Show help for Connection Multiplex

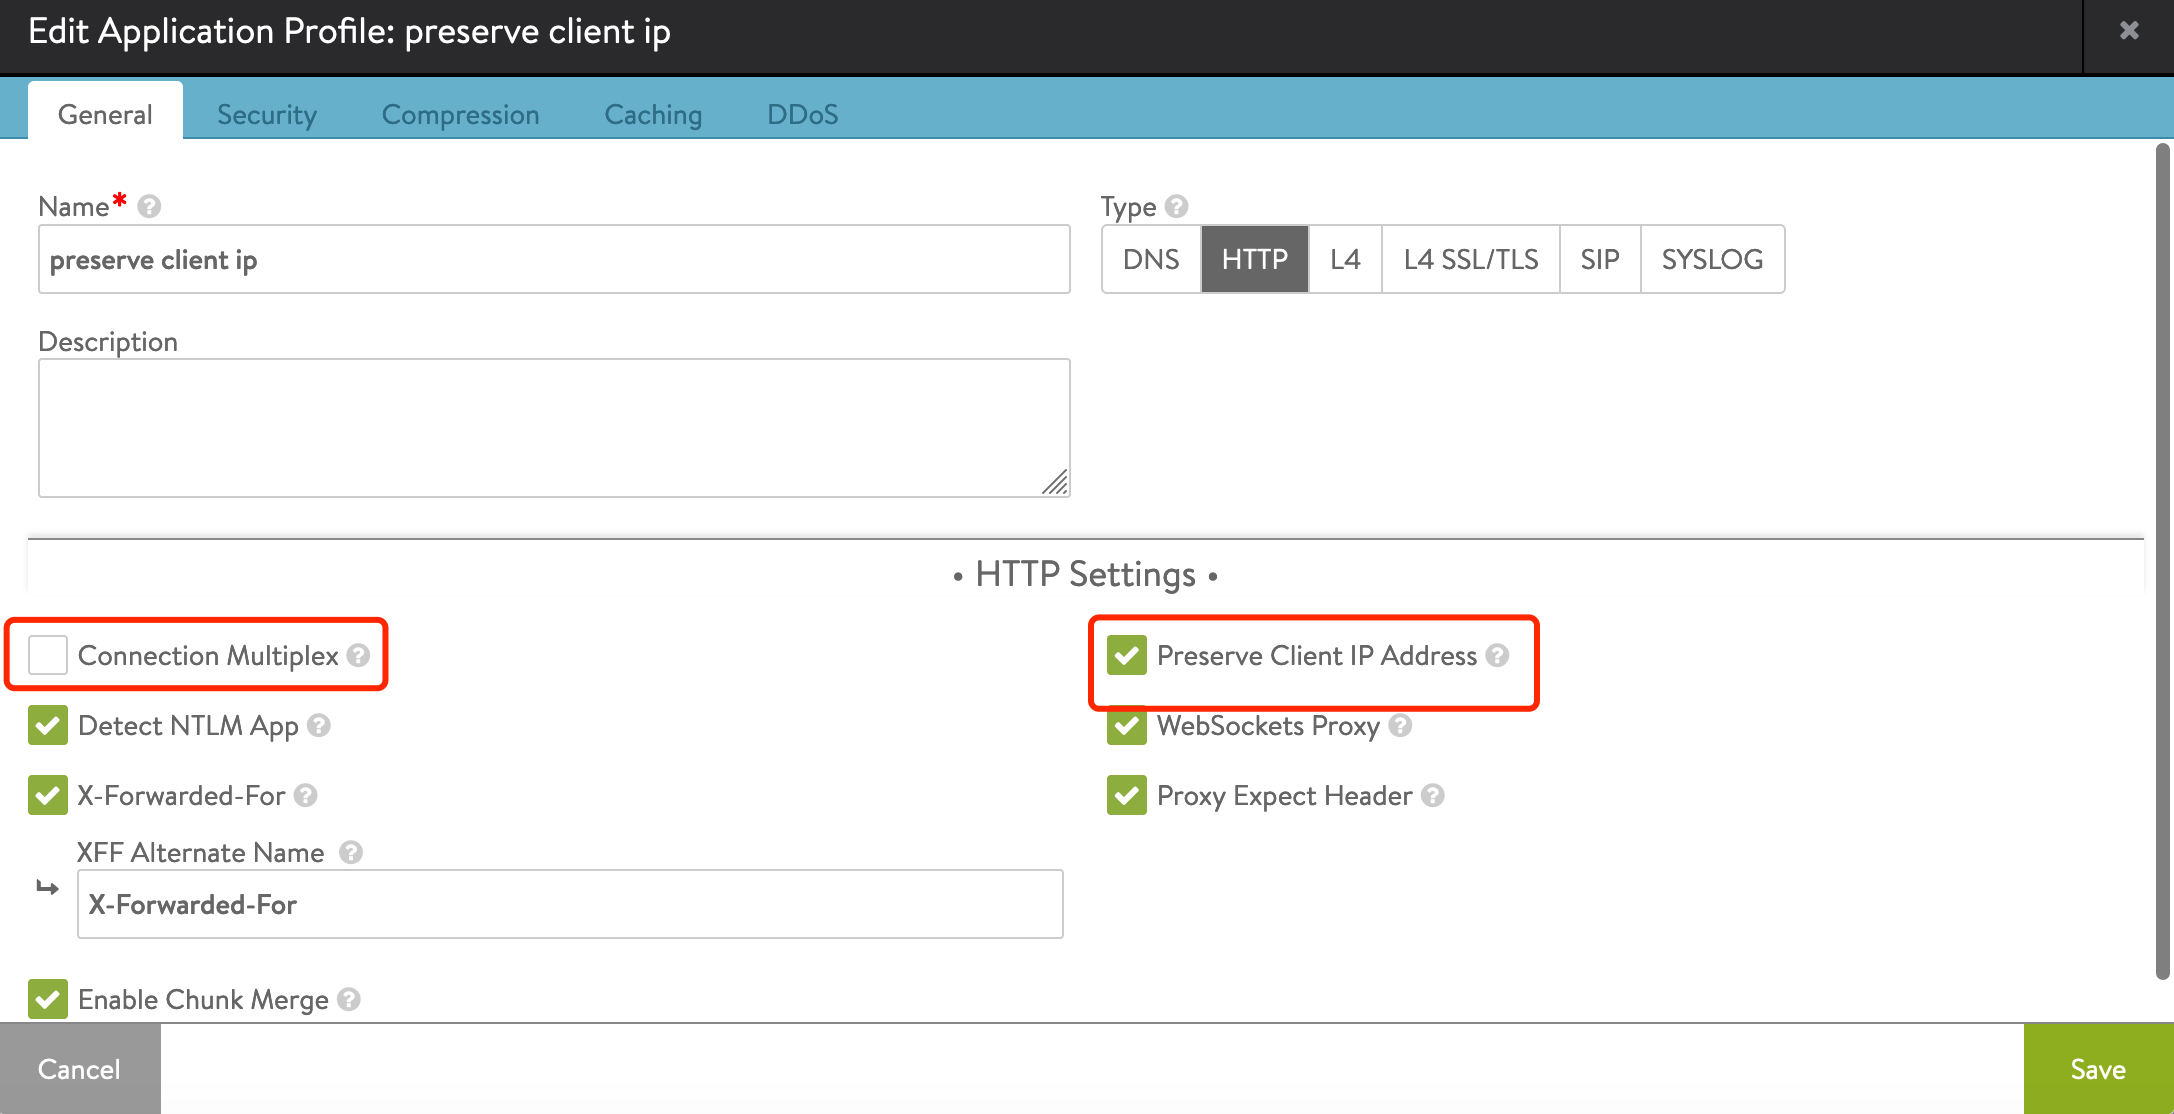point(358,655)
